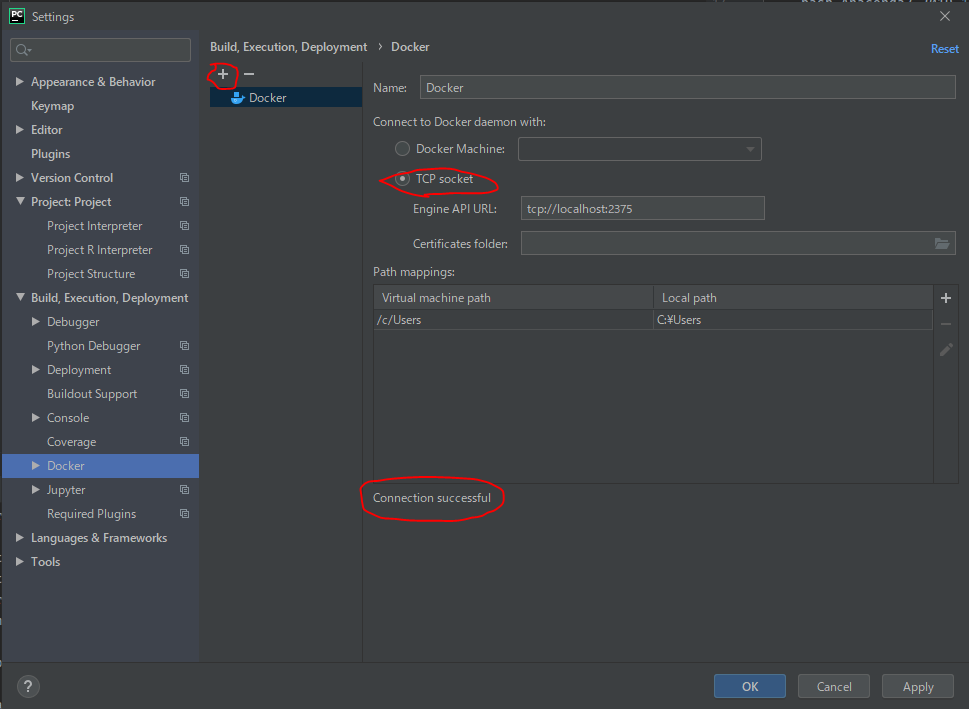Expand Appearance & Behavior section

[20, 82]
